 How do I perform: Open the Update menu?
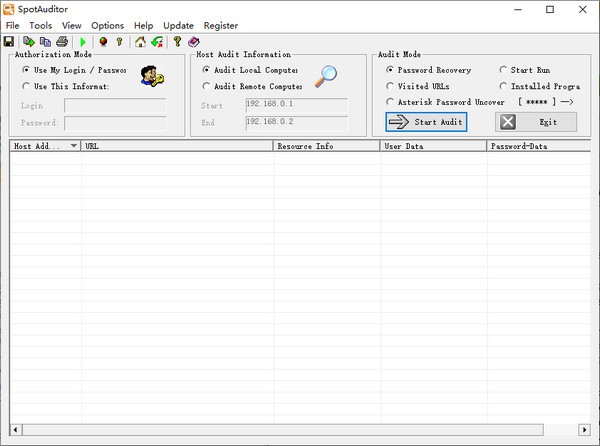point(178,26)
